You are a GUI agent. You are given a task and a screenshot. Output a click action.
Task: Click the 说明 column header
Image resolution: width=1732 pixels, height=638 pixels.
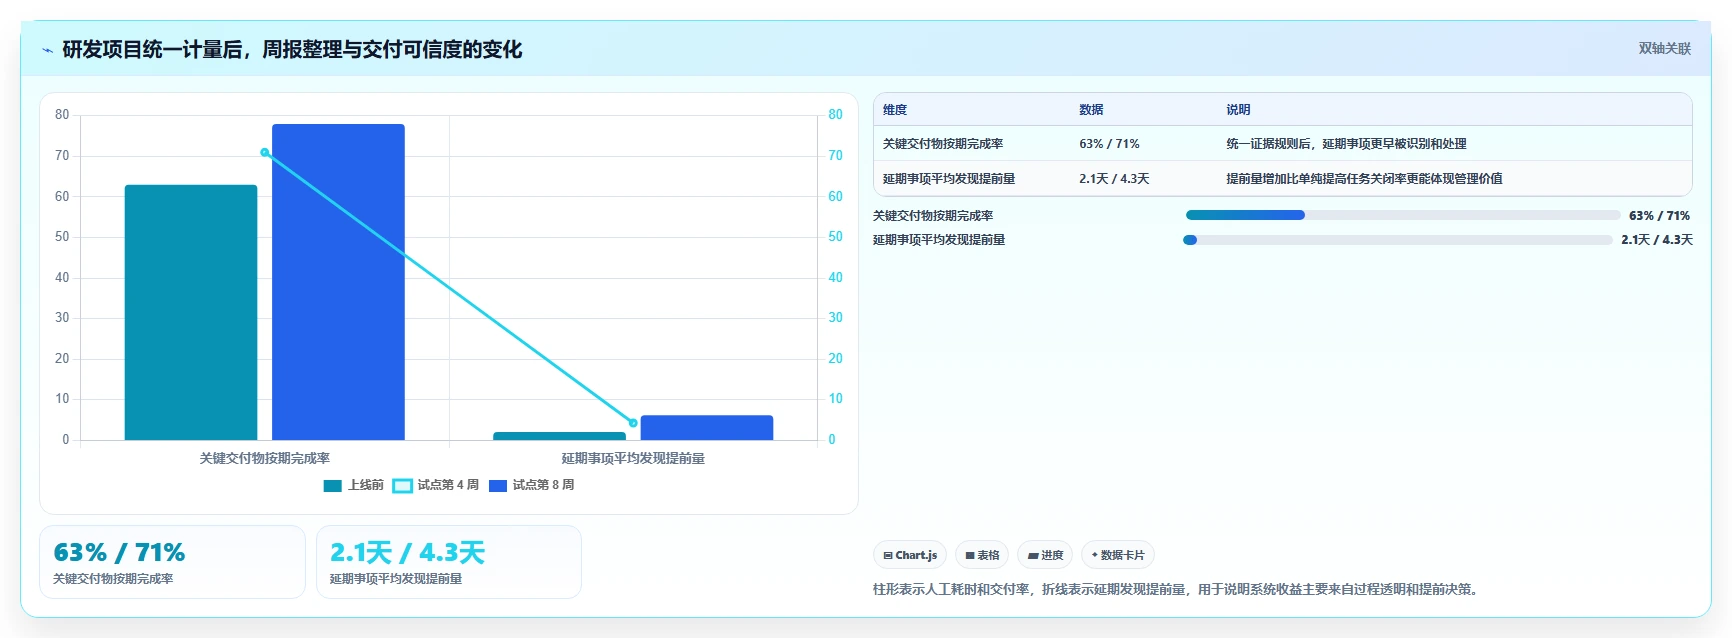pyautogui.click(x=1238, y=110)
